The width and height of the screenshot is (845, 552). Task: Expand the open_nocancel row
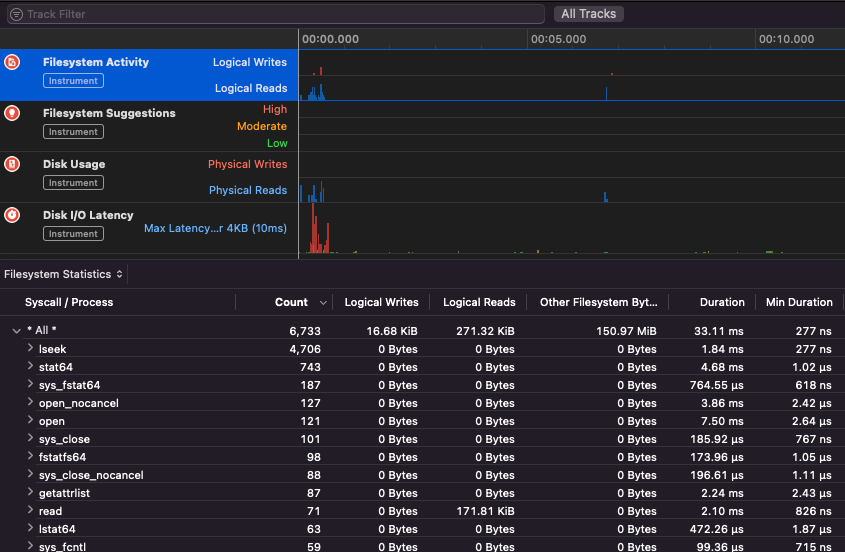click(x=30, y=403)
